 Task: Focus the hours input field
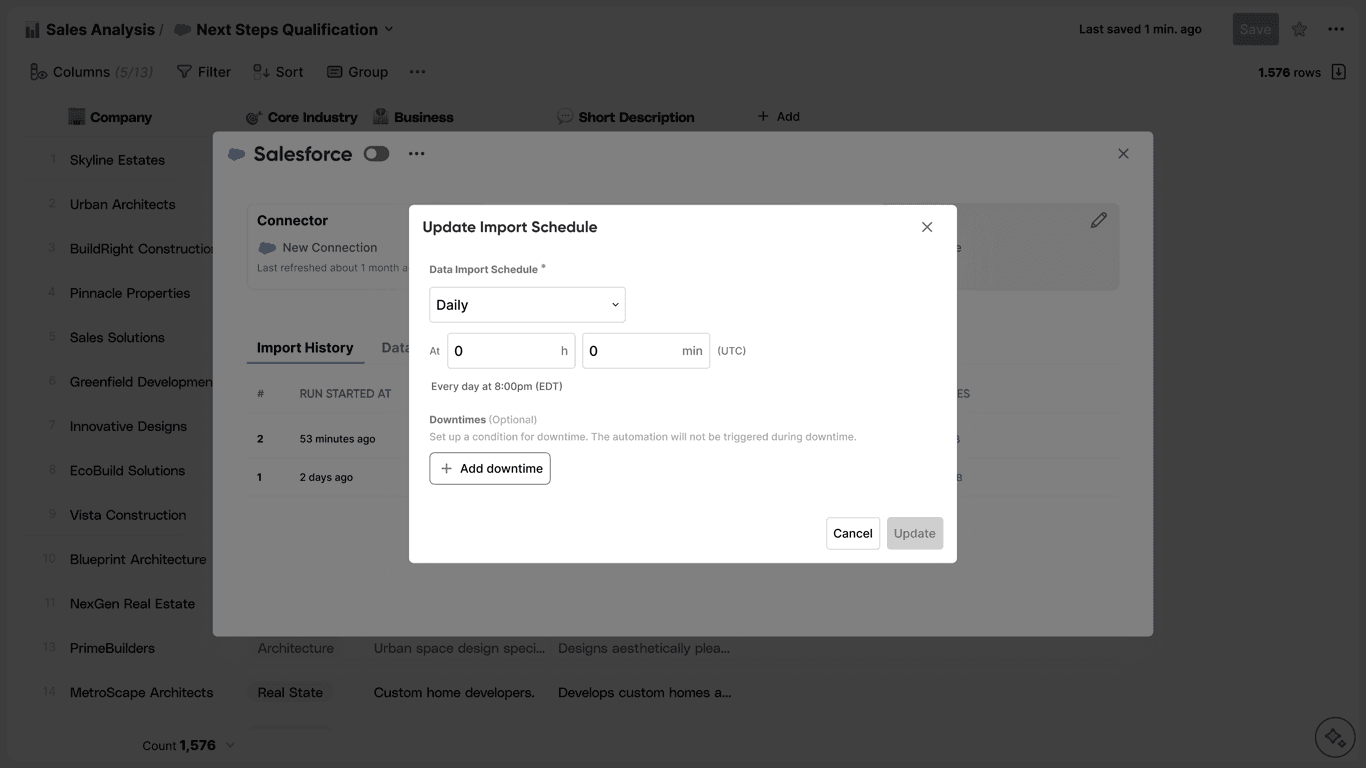coord(511,351)
